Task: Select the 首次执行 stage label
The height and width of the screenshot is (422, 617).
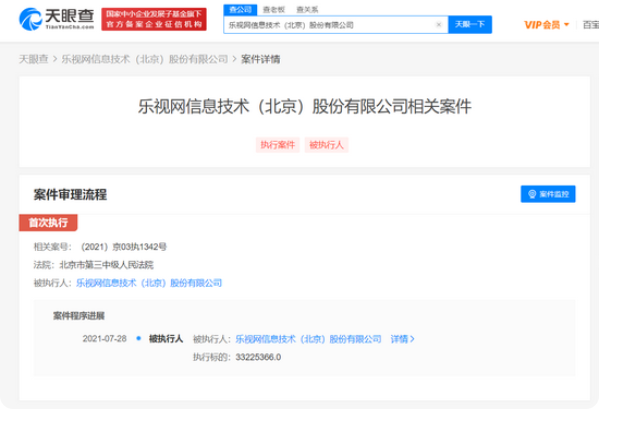Action: (46, 222)
